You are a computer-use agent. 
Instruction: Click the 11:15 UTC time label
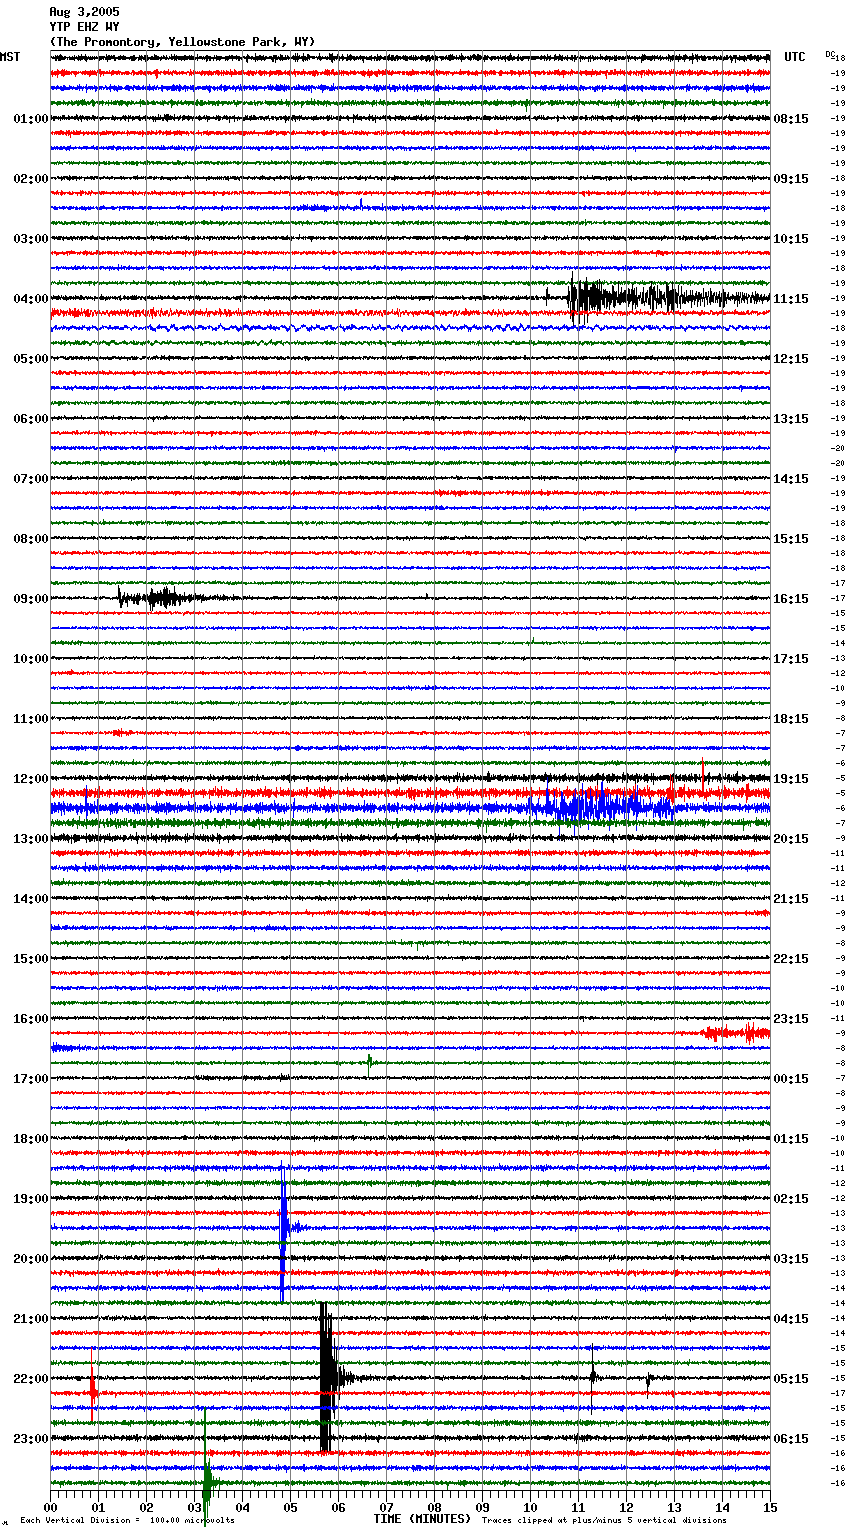pos(791,299)
